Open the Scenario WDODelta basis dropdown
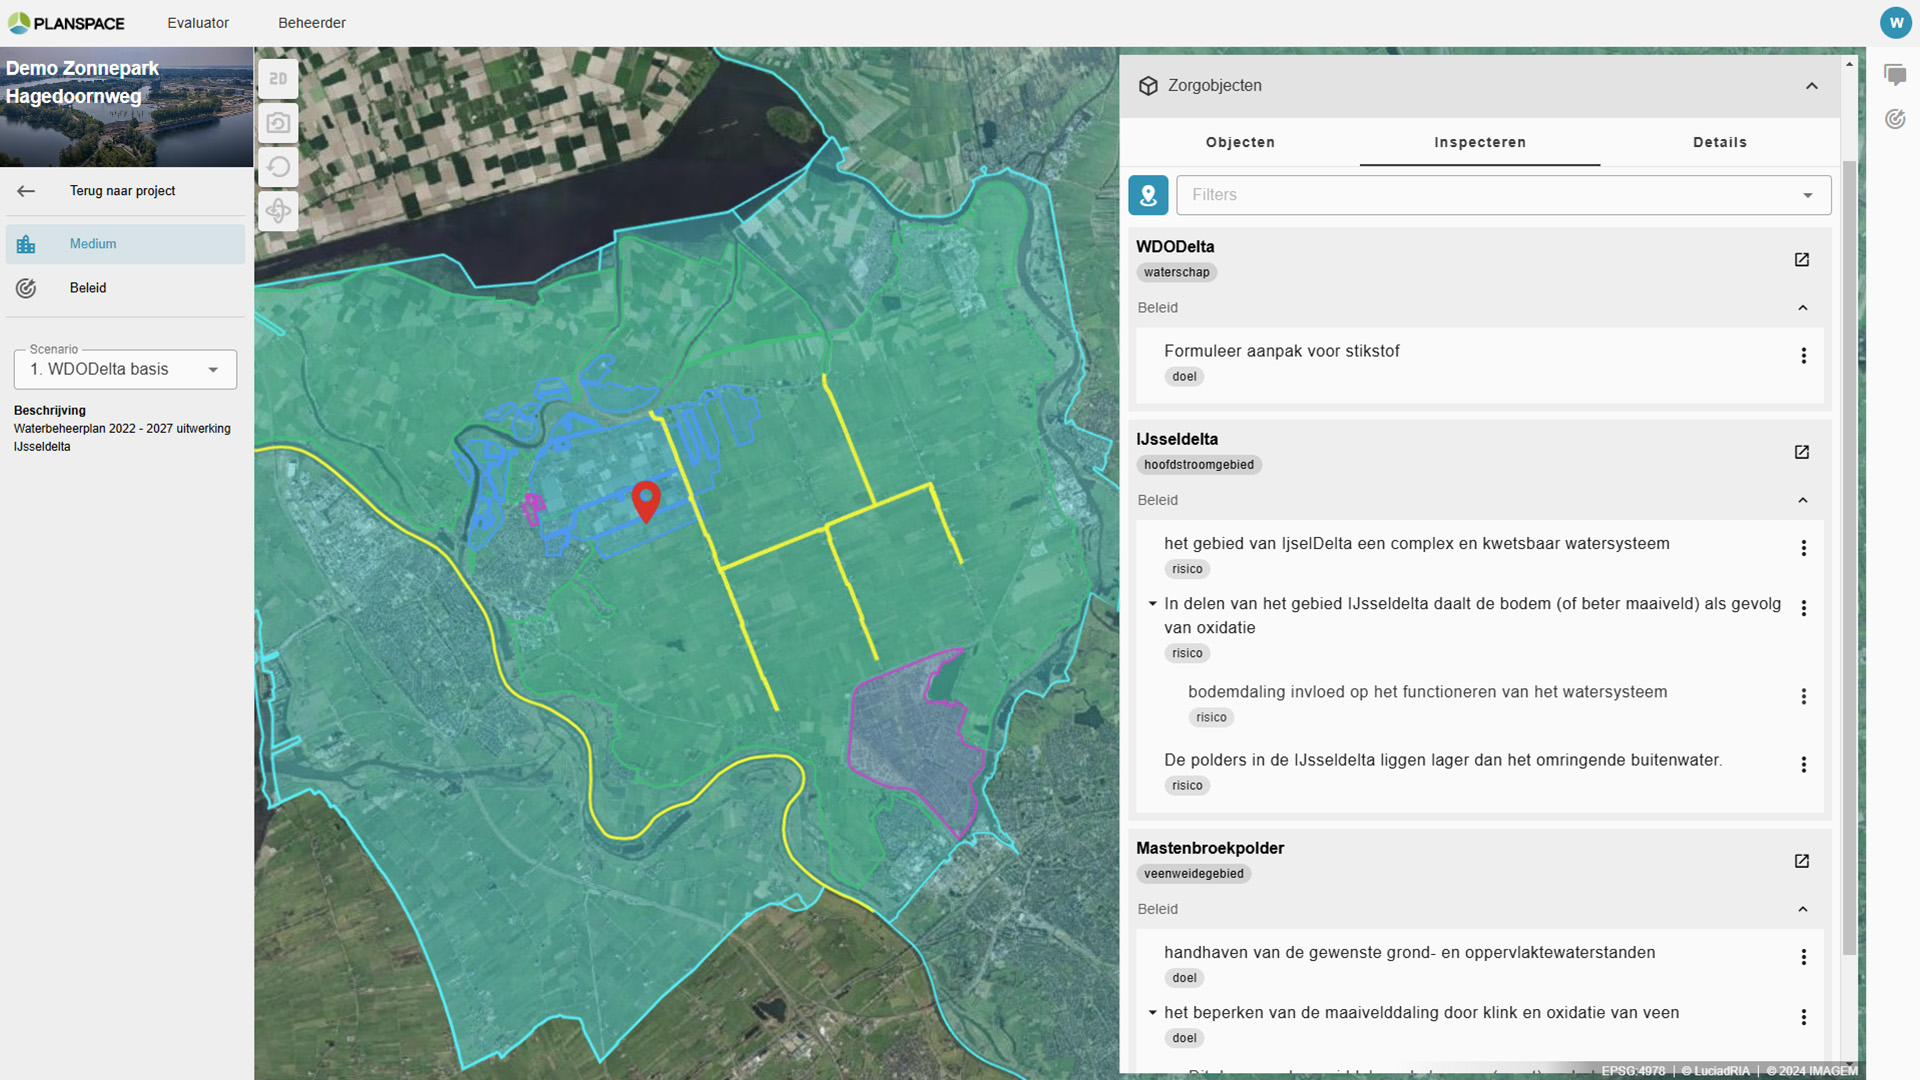The height and width of the screenshot is (1080, 1920). (x=125, y=370)
